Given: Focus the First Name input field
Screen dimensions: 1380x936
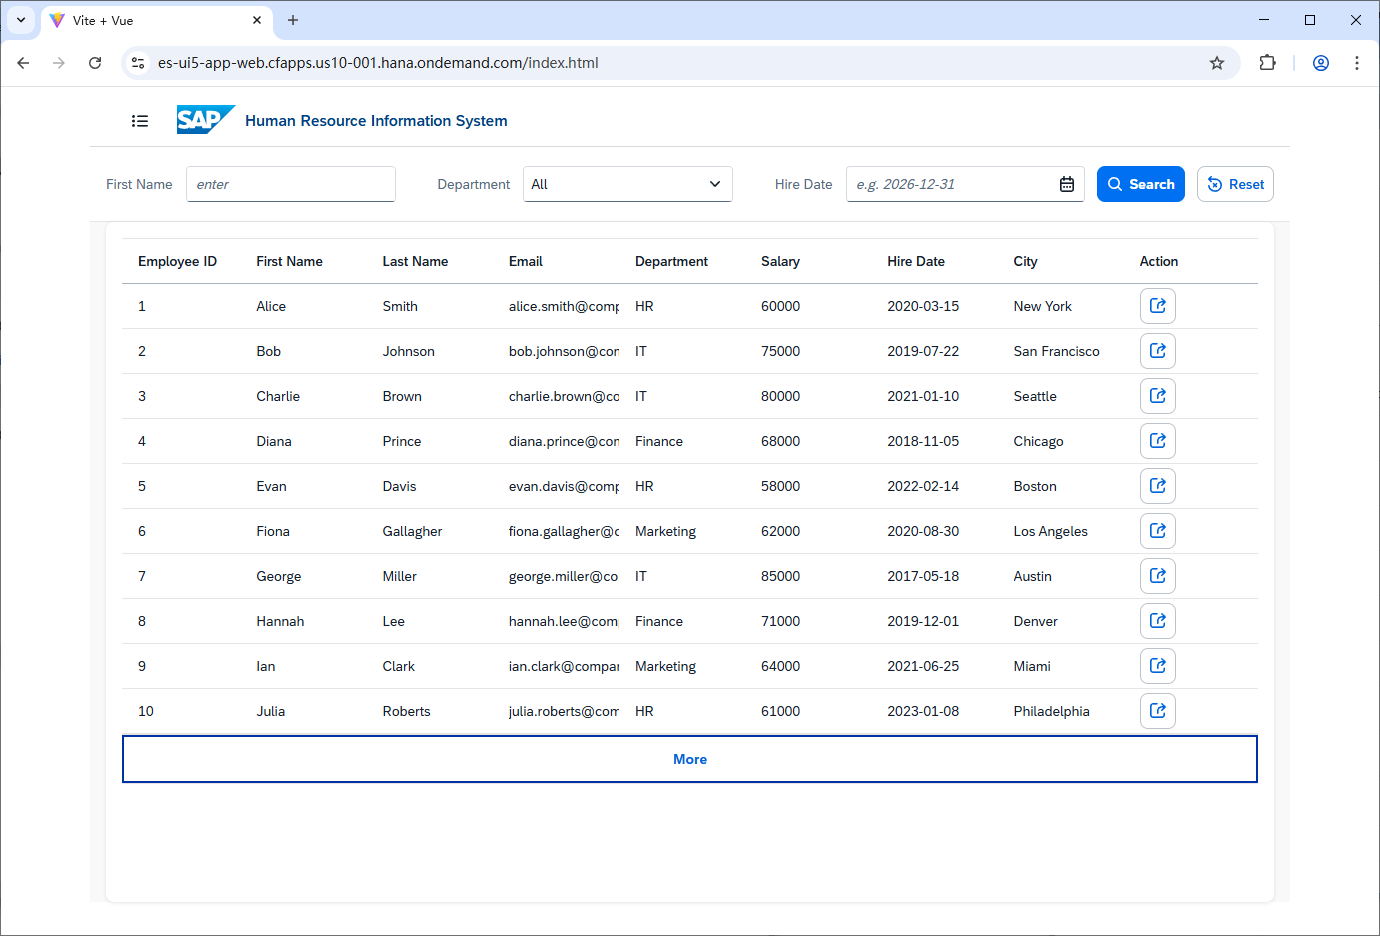Looking at the screenshot, I should 290,184.
